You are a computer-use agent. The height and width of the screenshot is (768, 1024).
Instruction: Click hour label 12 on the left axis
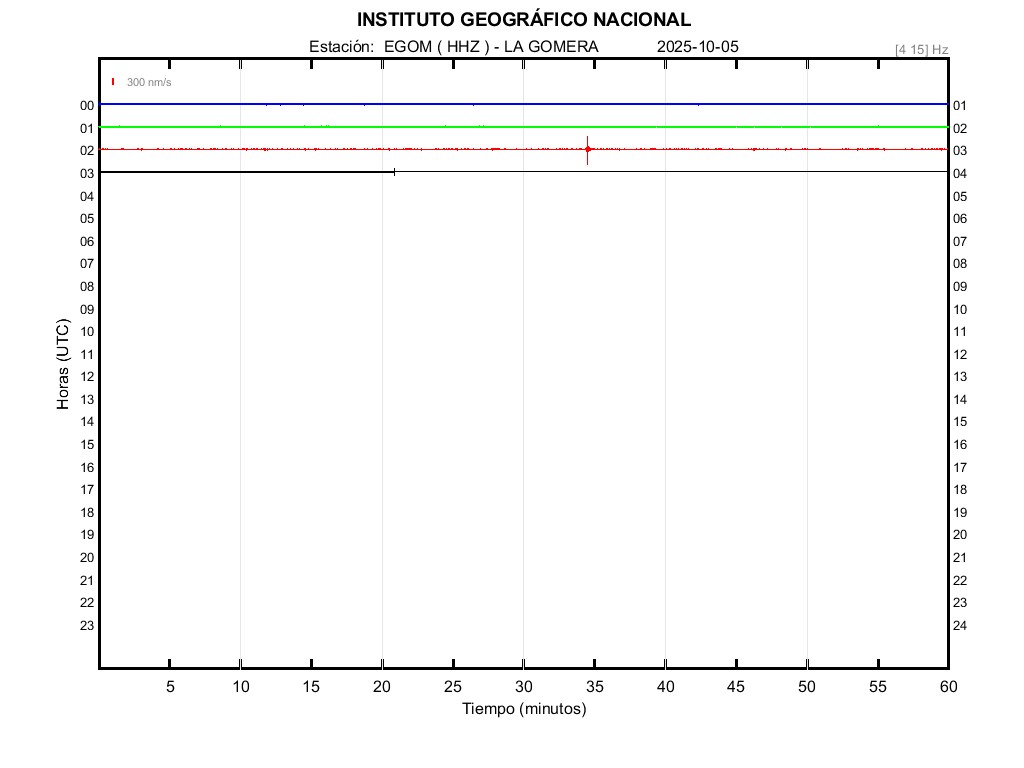pyautogui.click(x=87, y=377)
